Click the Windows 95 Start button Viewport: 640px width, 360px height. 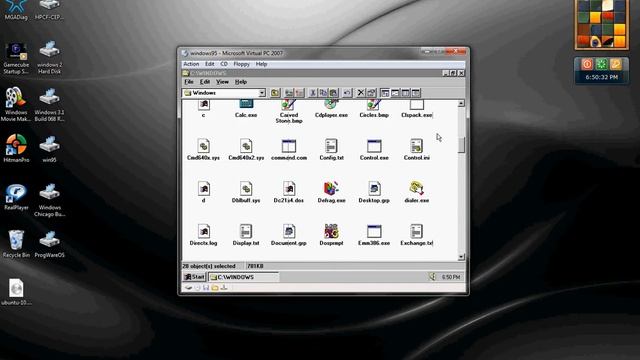click(194, 277)
